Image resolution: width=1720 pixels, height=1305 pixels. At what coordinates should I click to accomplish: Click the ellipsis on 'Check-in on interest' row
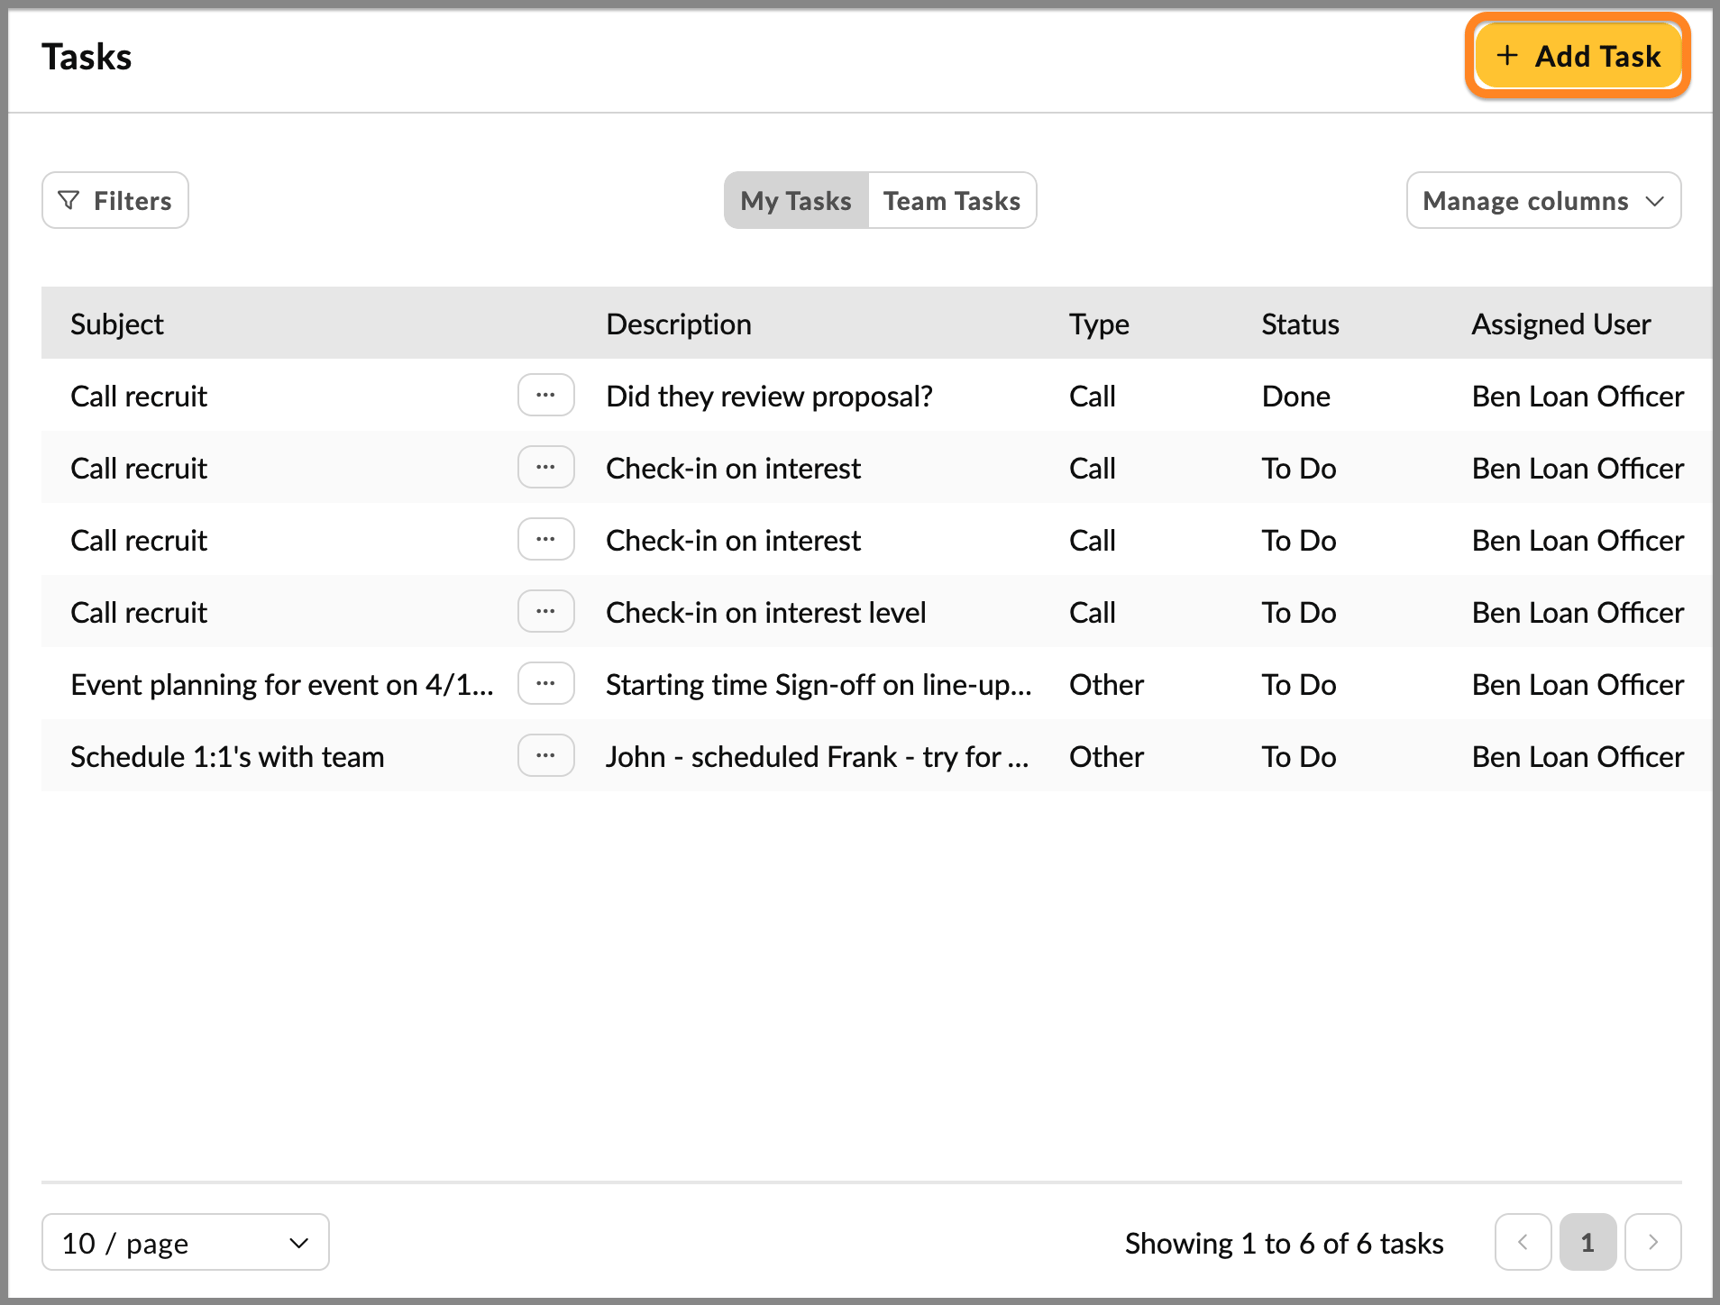point(546,467)
